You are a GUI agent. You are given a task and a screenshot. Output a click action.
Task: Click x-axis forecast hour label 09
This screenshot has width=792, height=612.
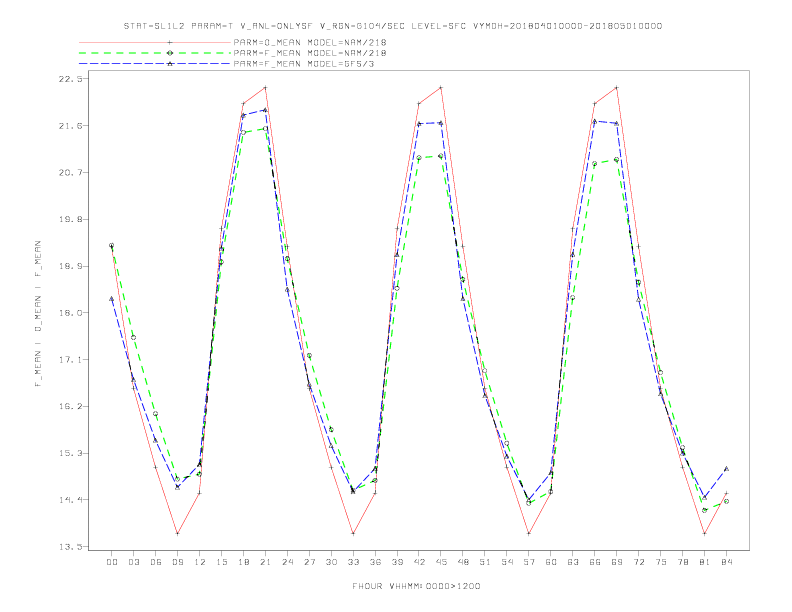(177, 562)
